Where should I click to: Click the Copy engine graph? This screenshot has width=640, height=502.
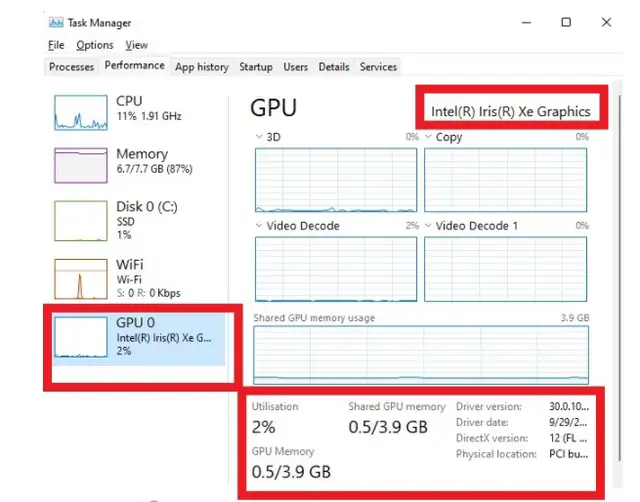coord(506,180)
